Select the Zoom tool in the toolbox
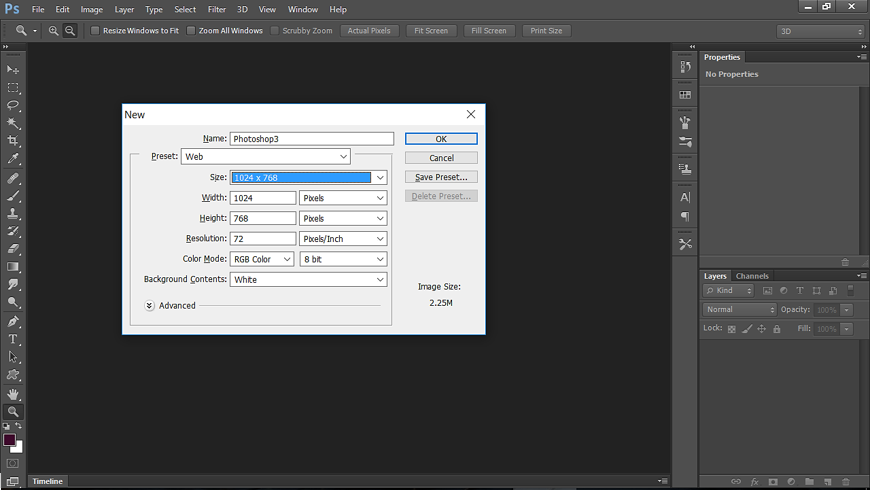 (13, 411)
